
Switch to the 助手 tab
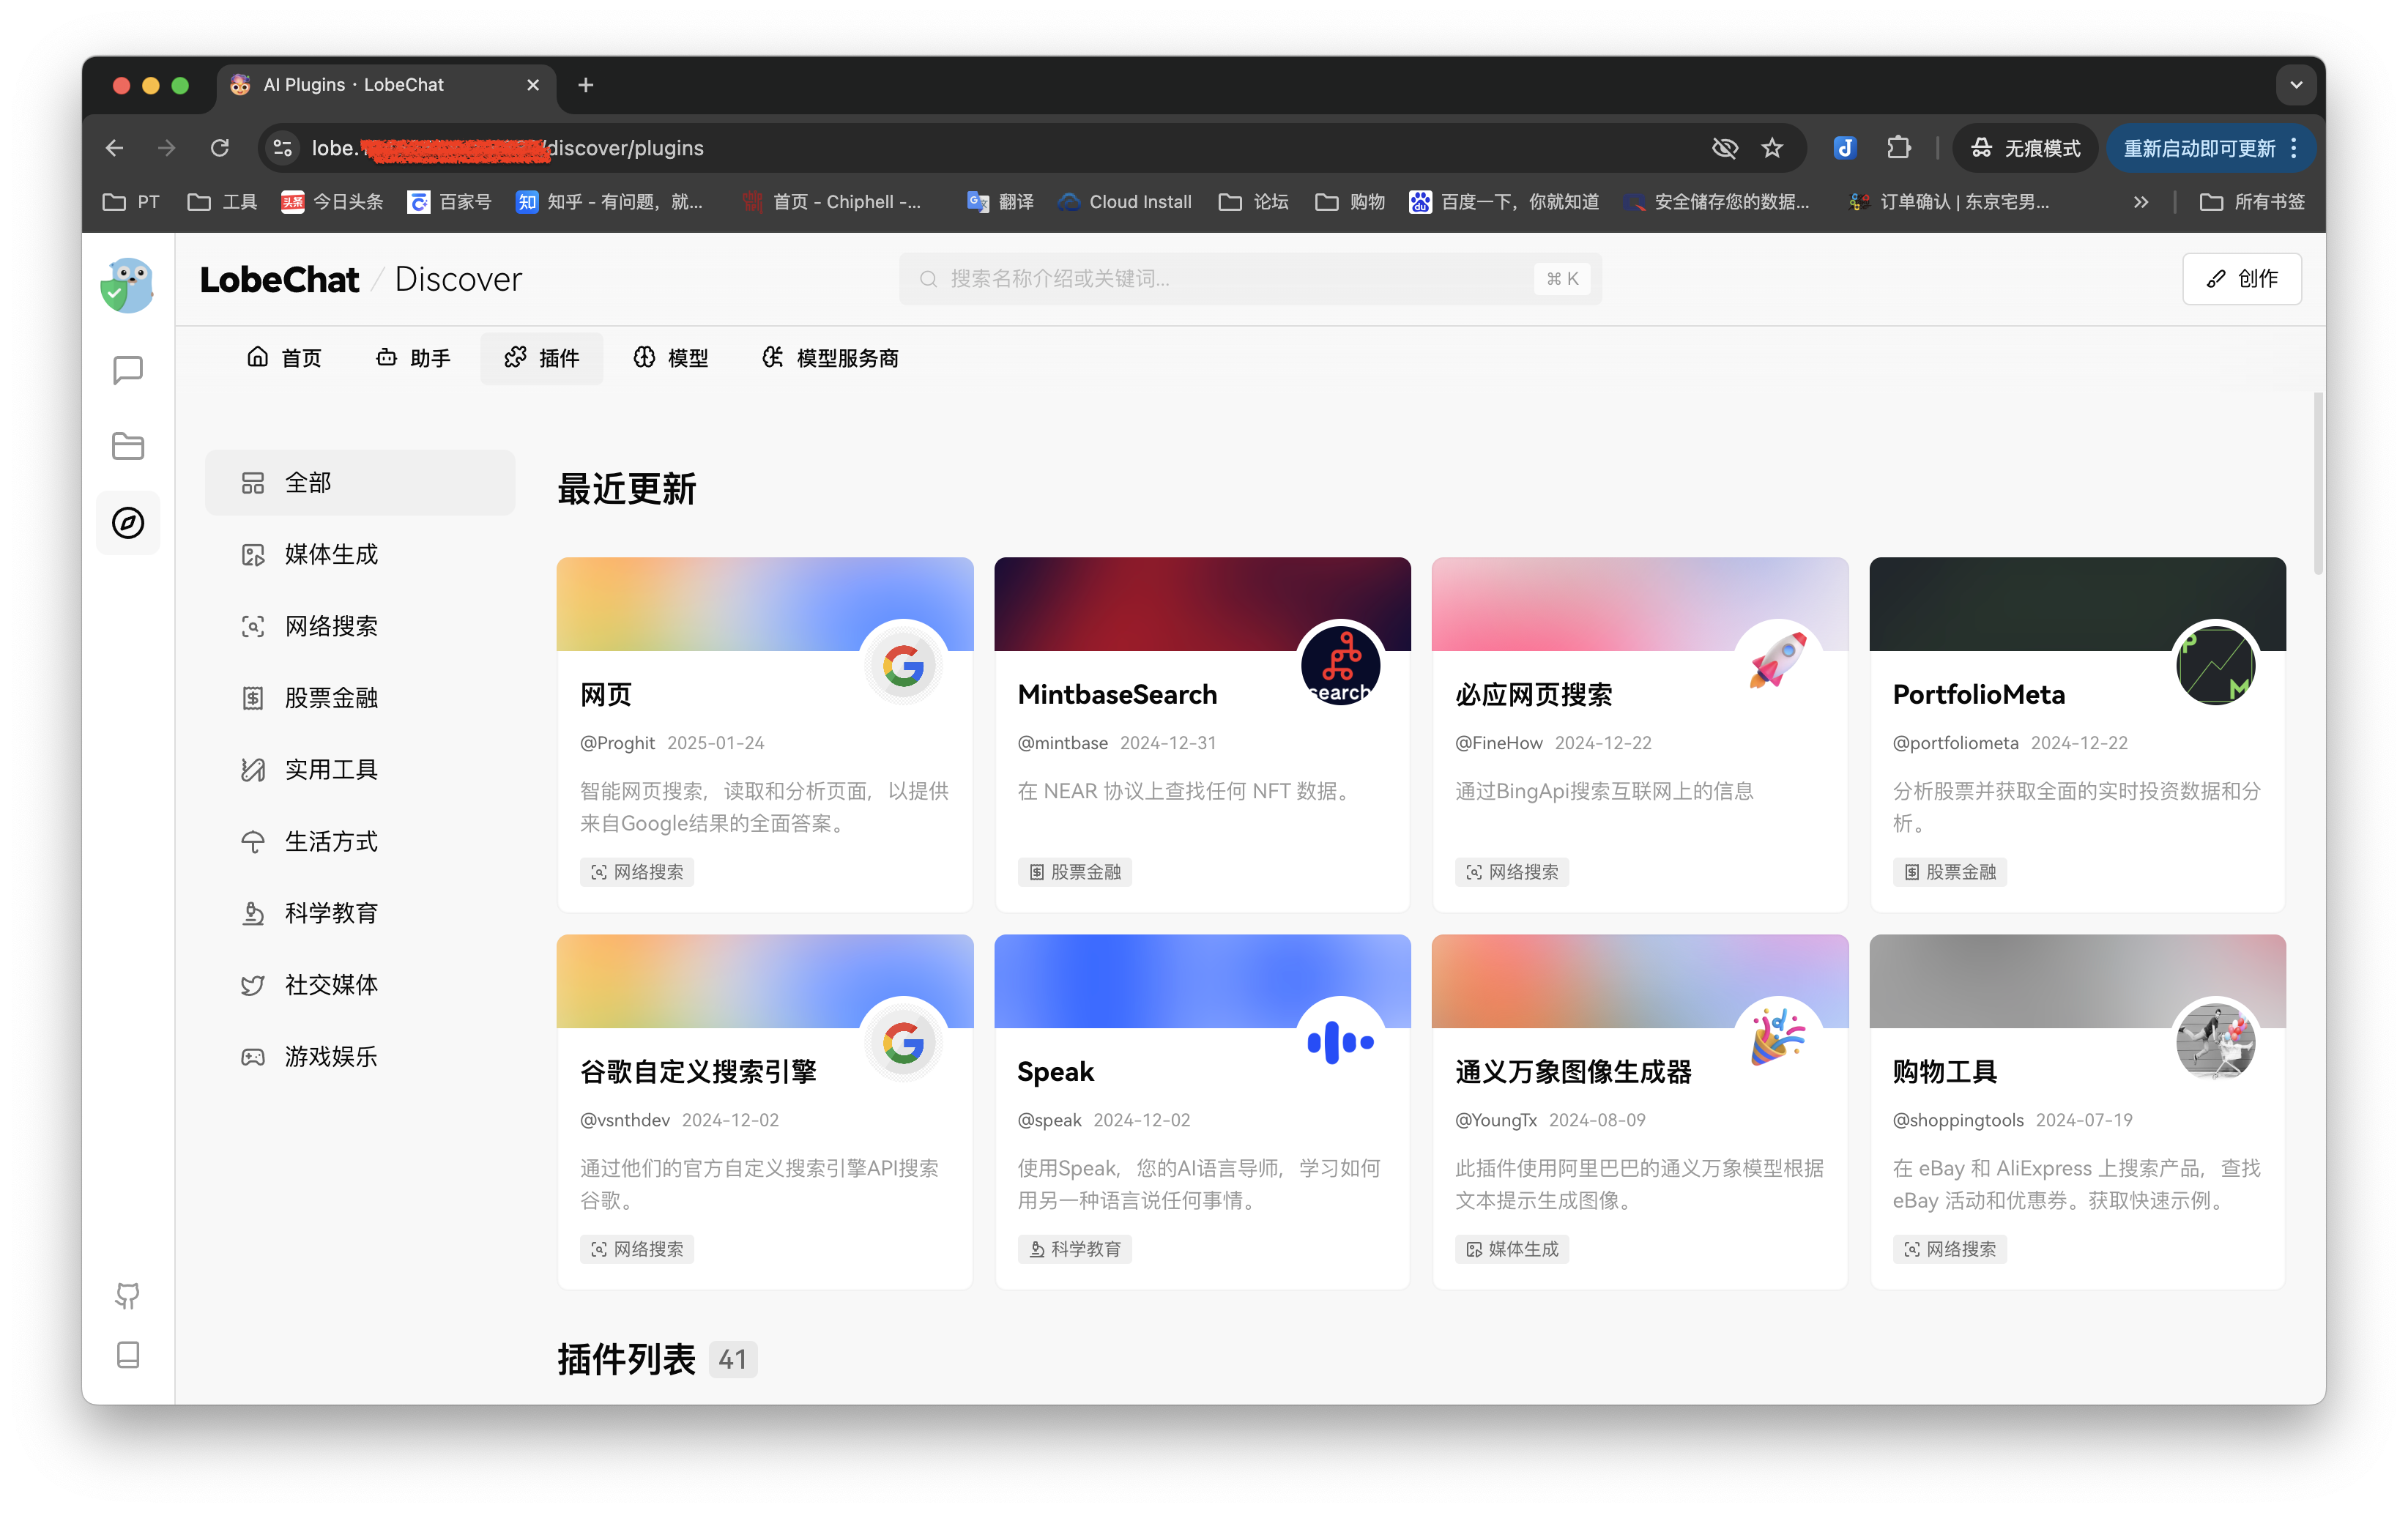[x=413, y=358]
